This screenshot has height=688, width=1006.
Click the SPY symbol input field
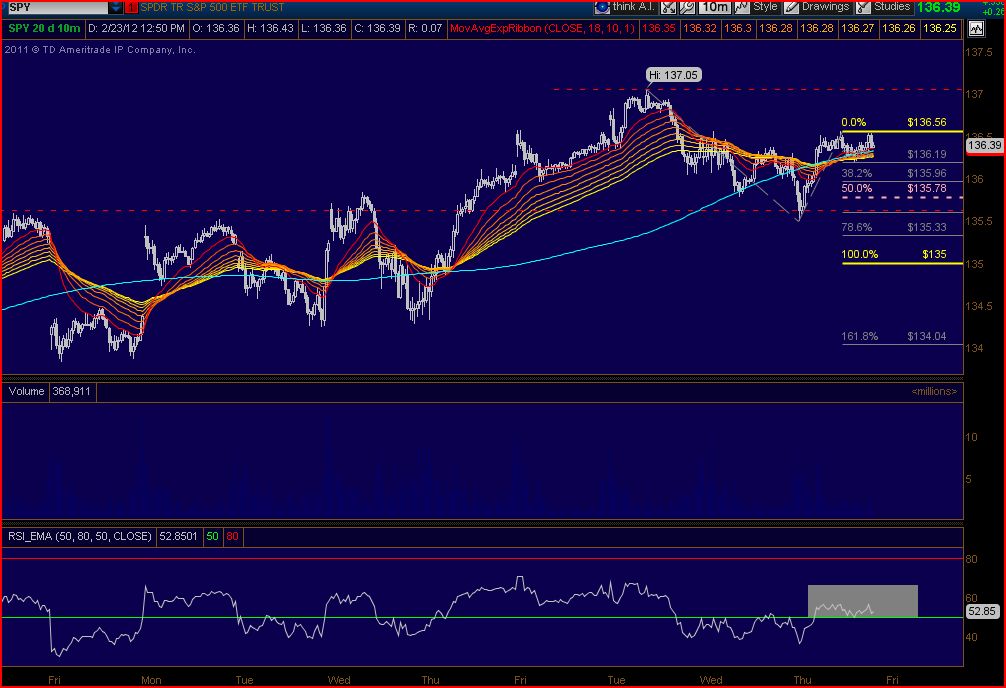pos(56,8)
